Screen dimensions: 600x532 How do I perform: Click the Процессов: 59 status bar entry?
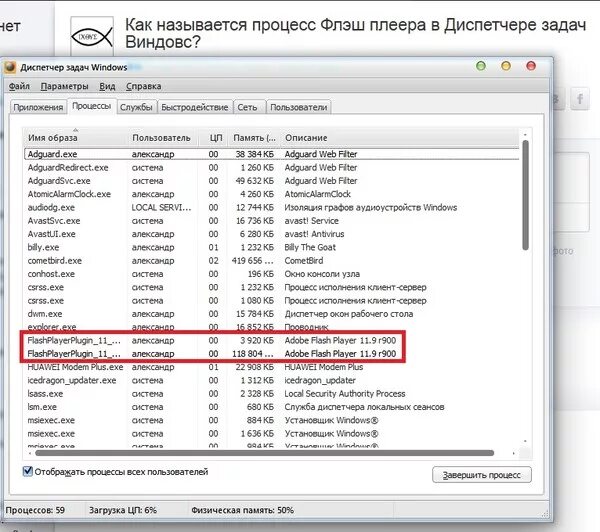click(x=35, y=510)
